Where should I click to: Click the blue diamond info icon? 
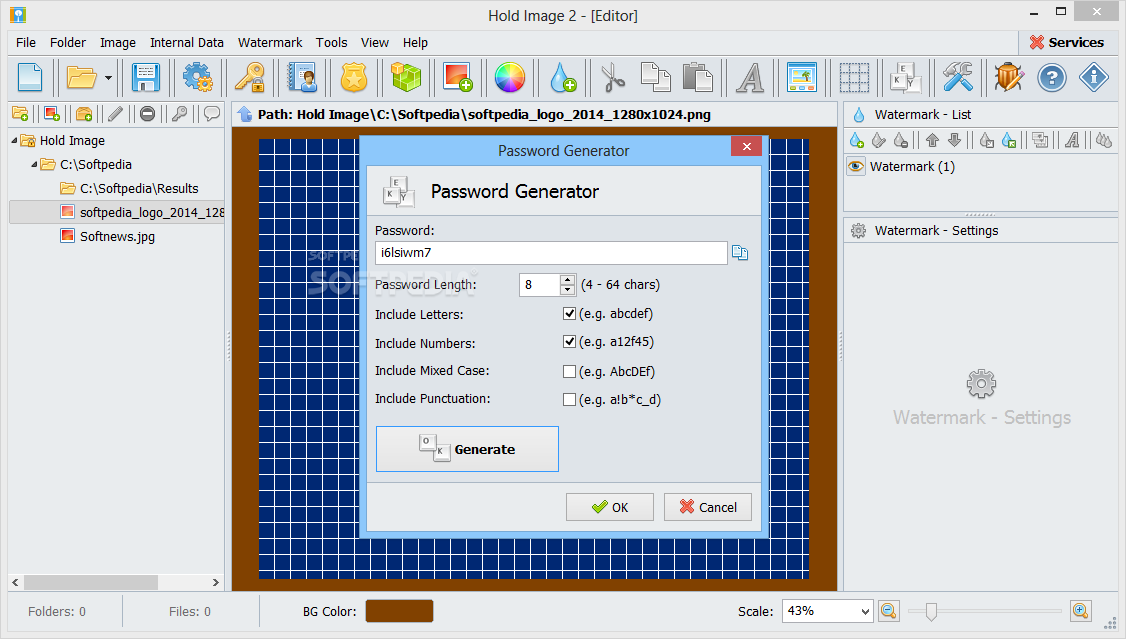click(x=1094, y=77)
